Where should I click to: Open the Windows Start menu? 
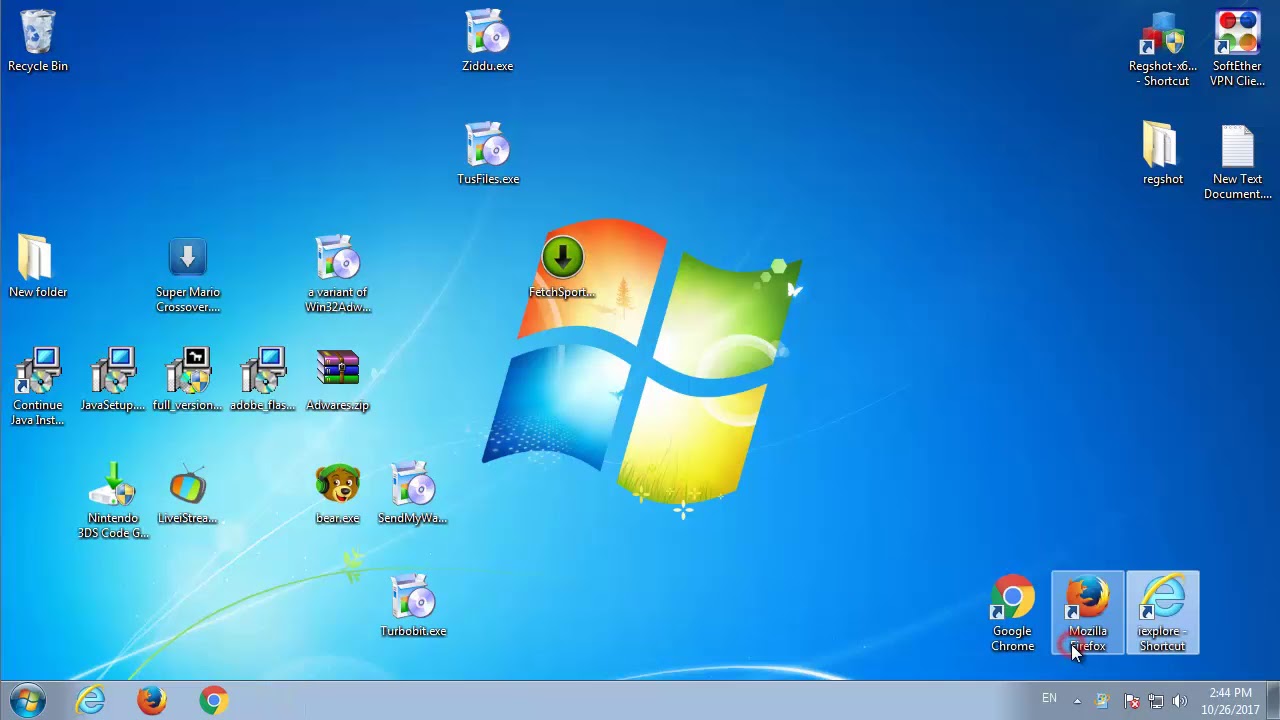[x=28, y=700]
